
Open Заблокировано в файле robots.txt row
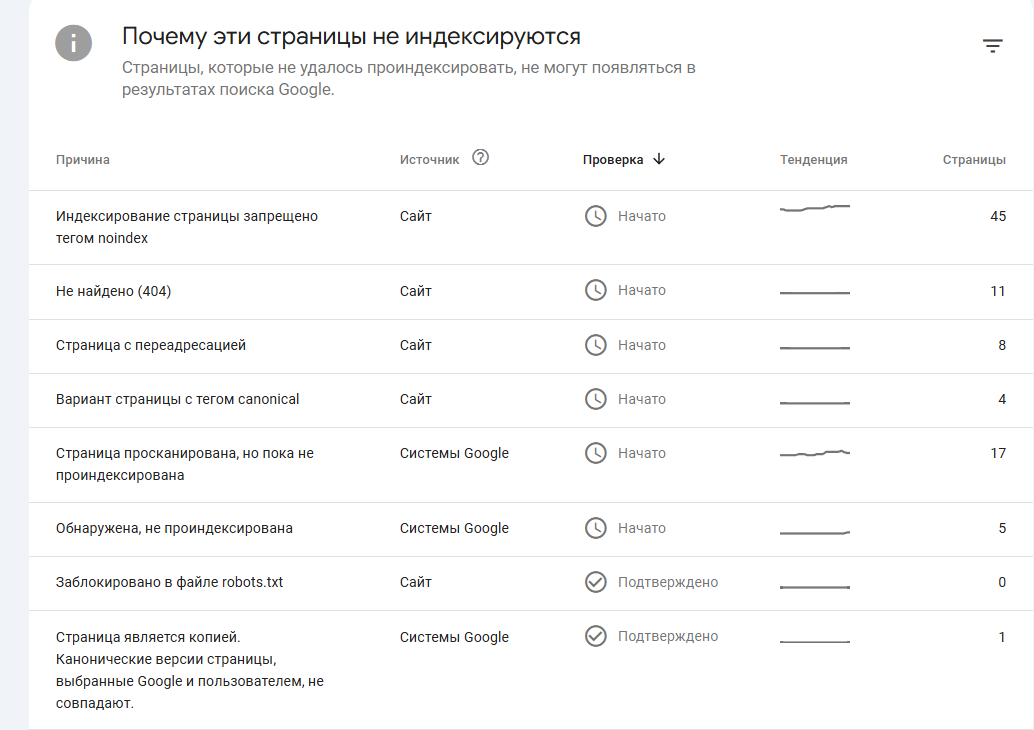coord(170,582)
